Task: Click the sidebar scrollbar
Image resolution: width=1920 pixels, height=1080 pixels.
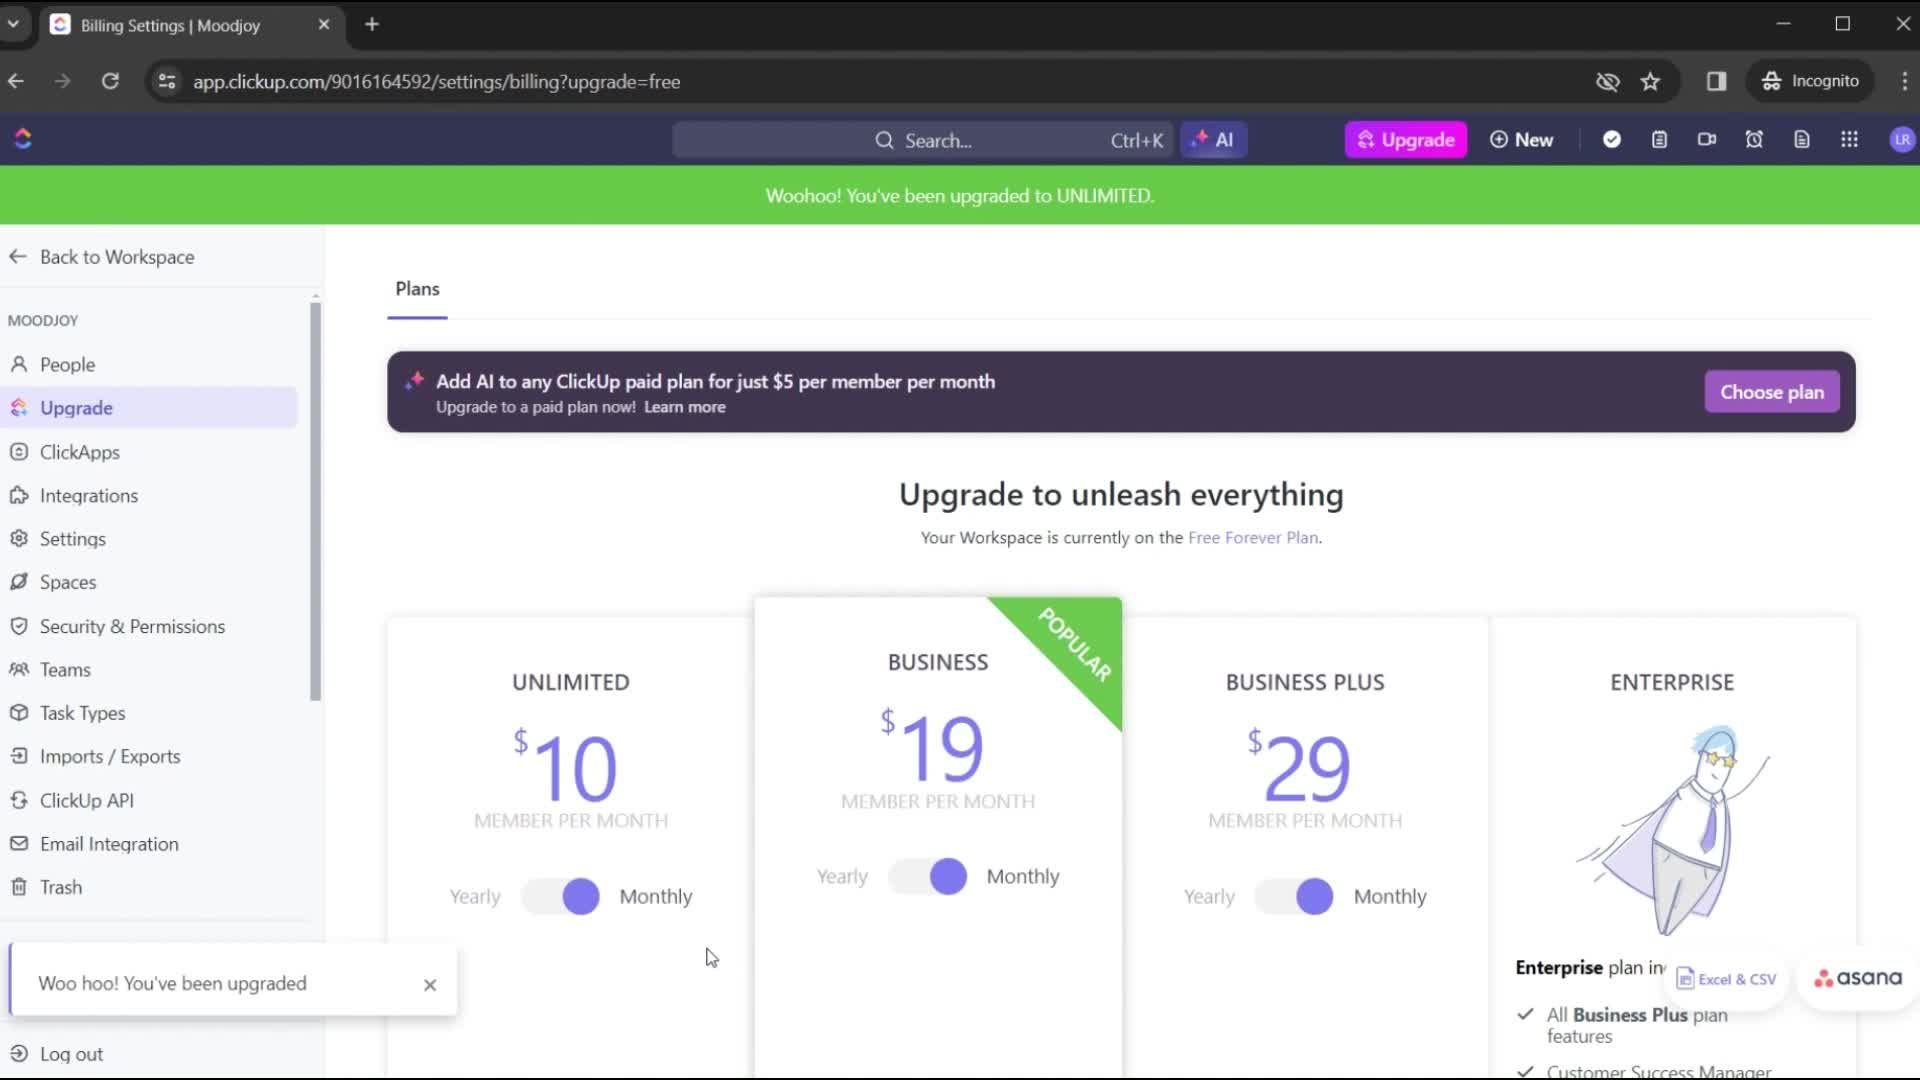Action: pyautogui.click(x=315, y=500)
